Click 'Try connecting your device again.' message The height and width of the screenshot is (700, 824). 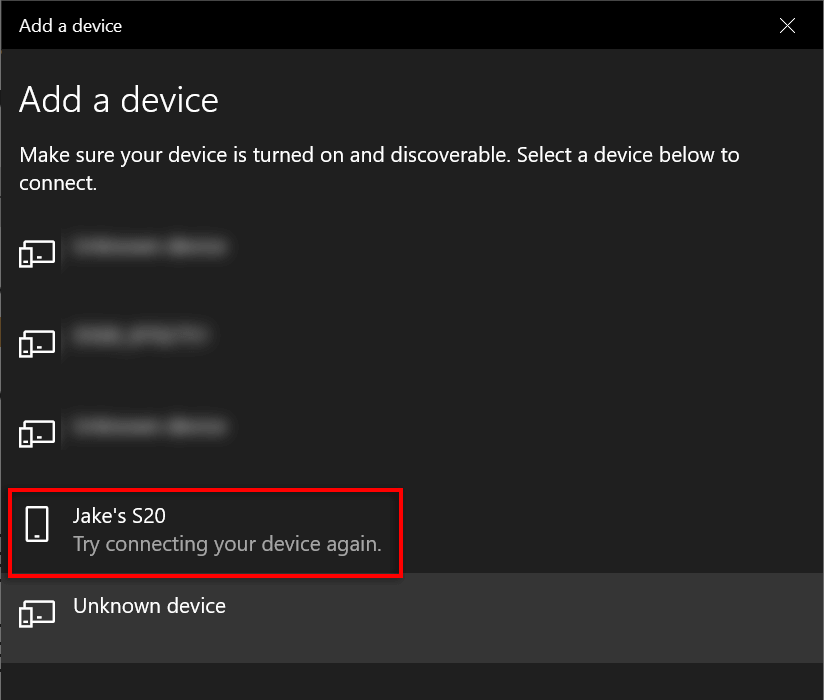tap(227, 544)
